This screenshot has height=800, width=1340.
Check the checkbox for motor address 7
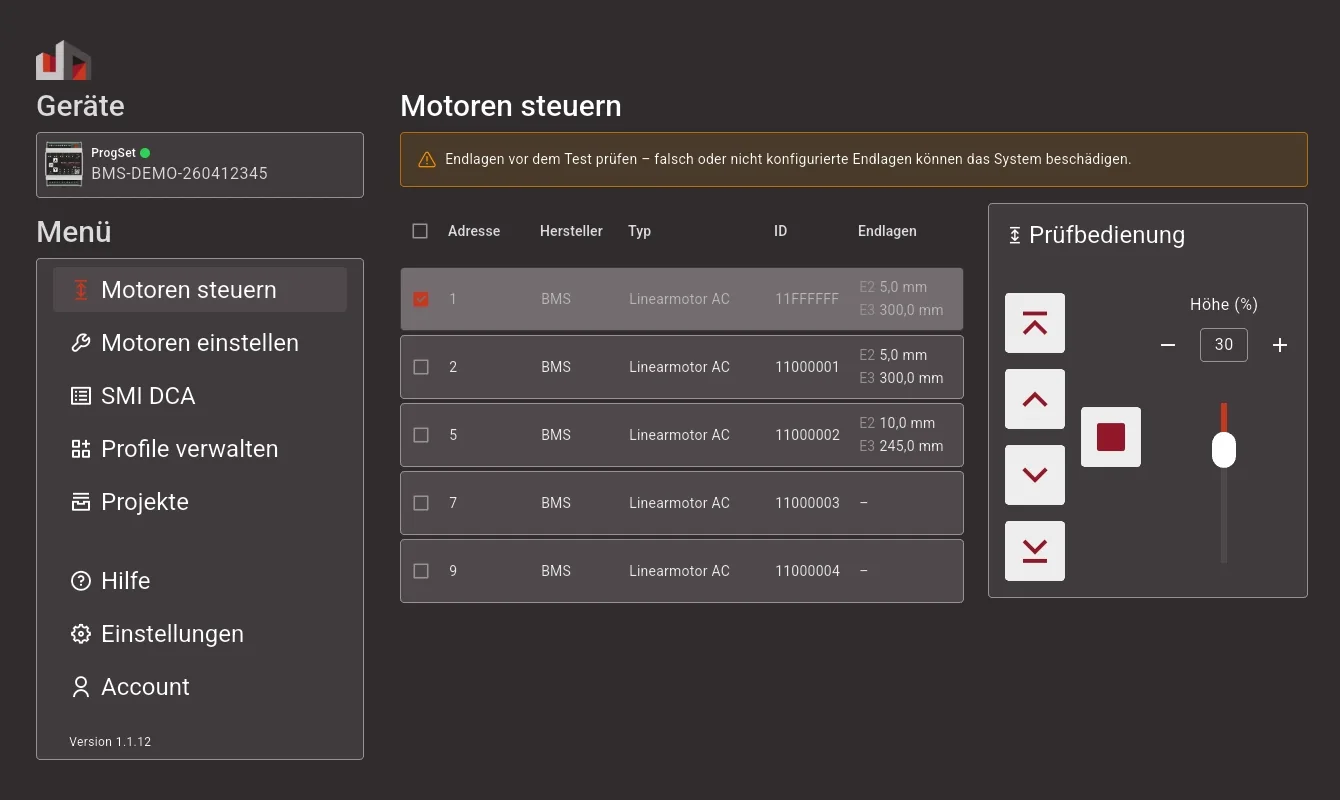pyautogui.click(x=420, y=503)
